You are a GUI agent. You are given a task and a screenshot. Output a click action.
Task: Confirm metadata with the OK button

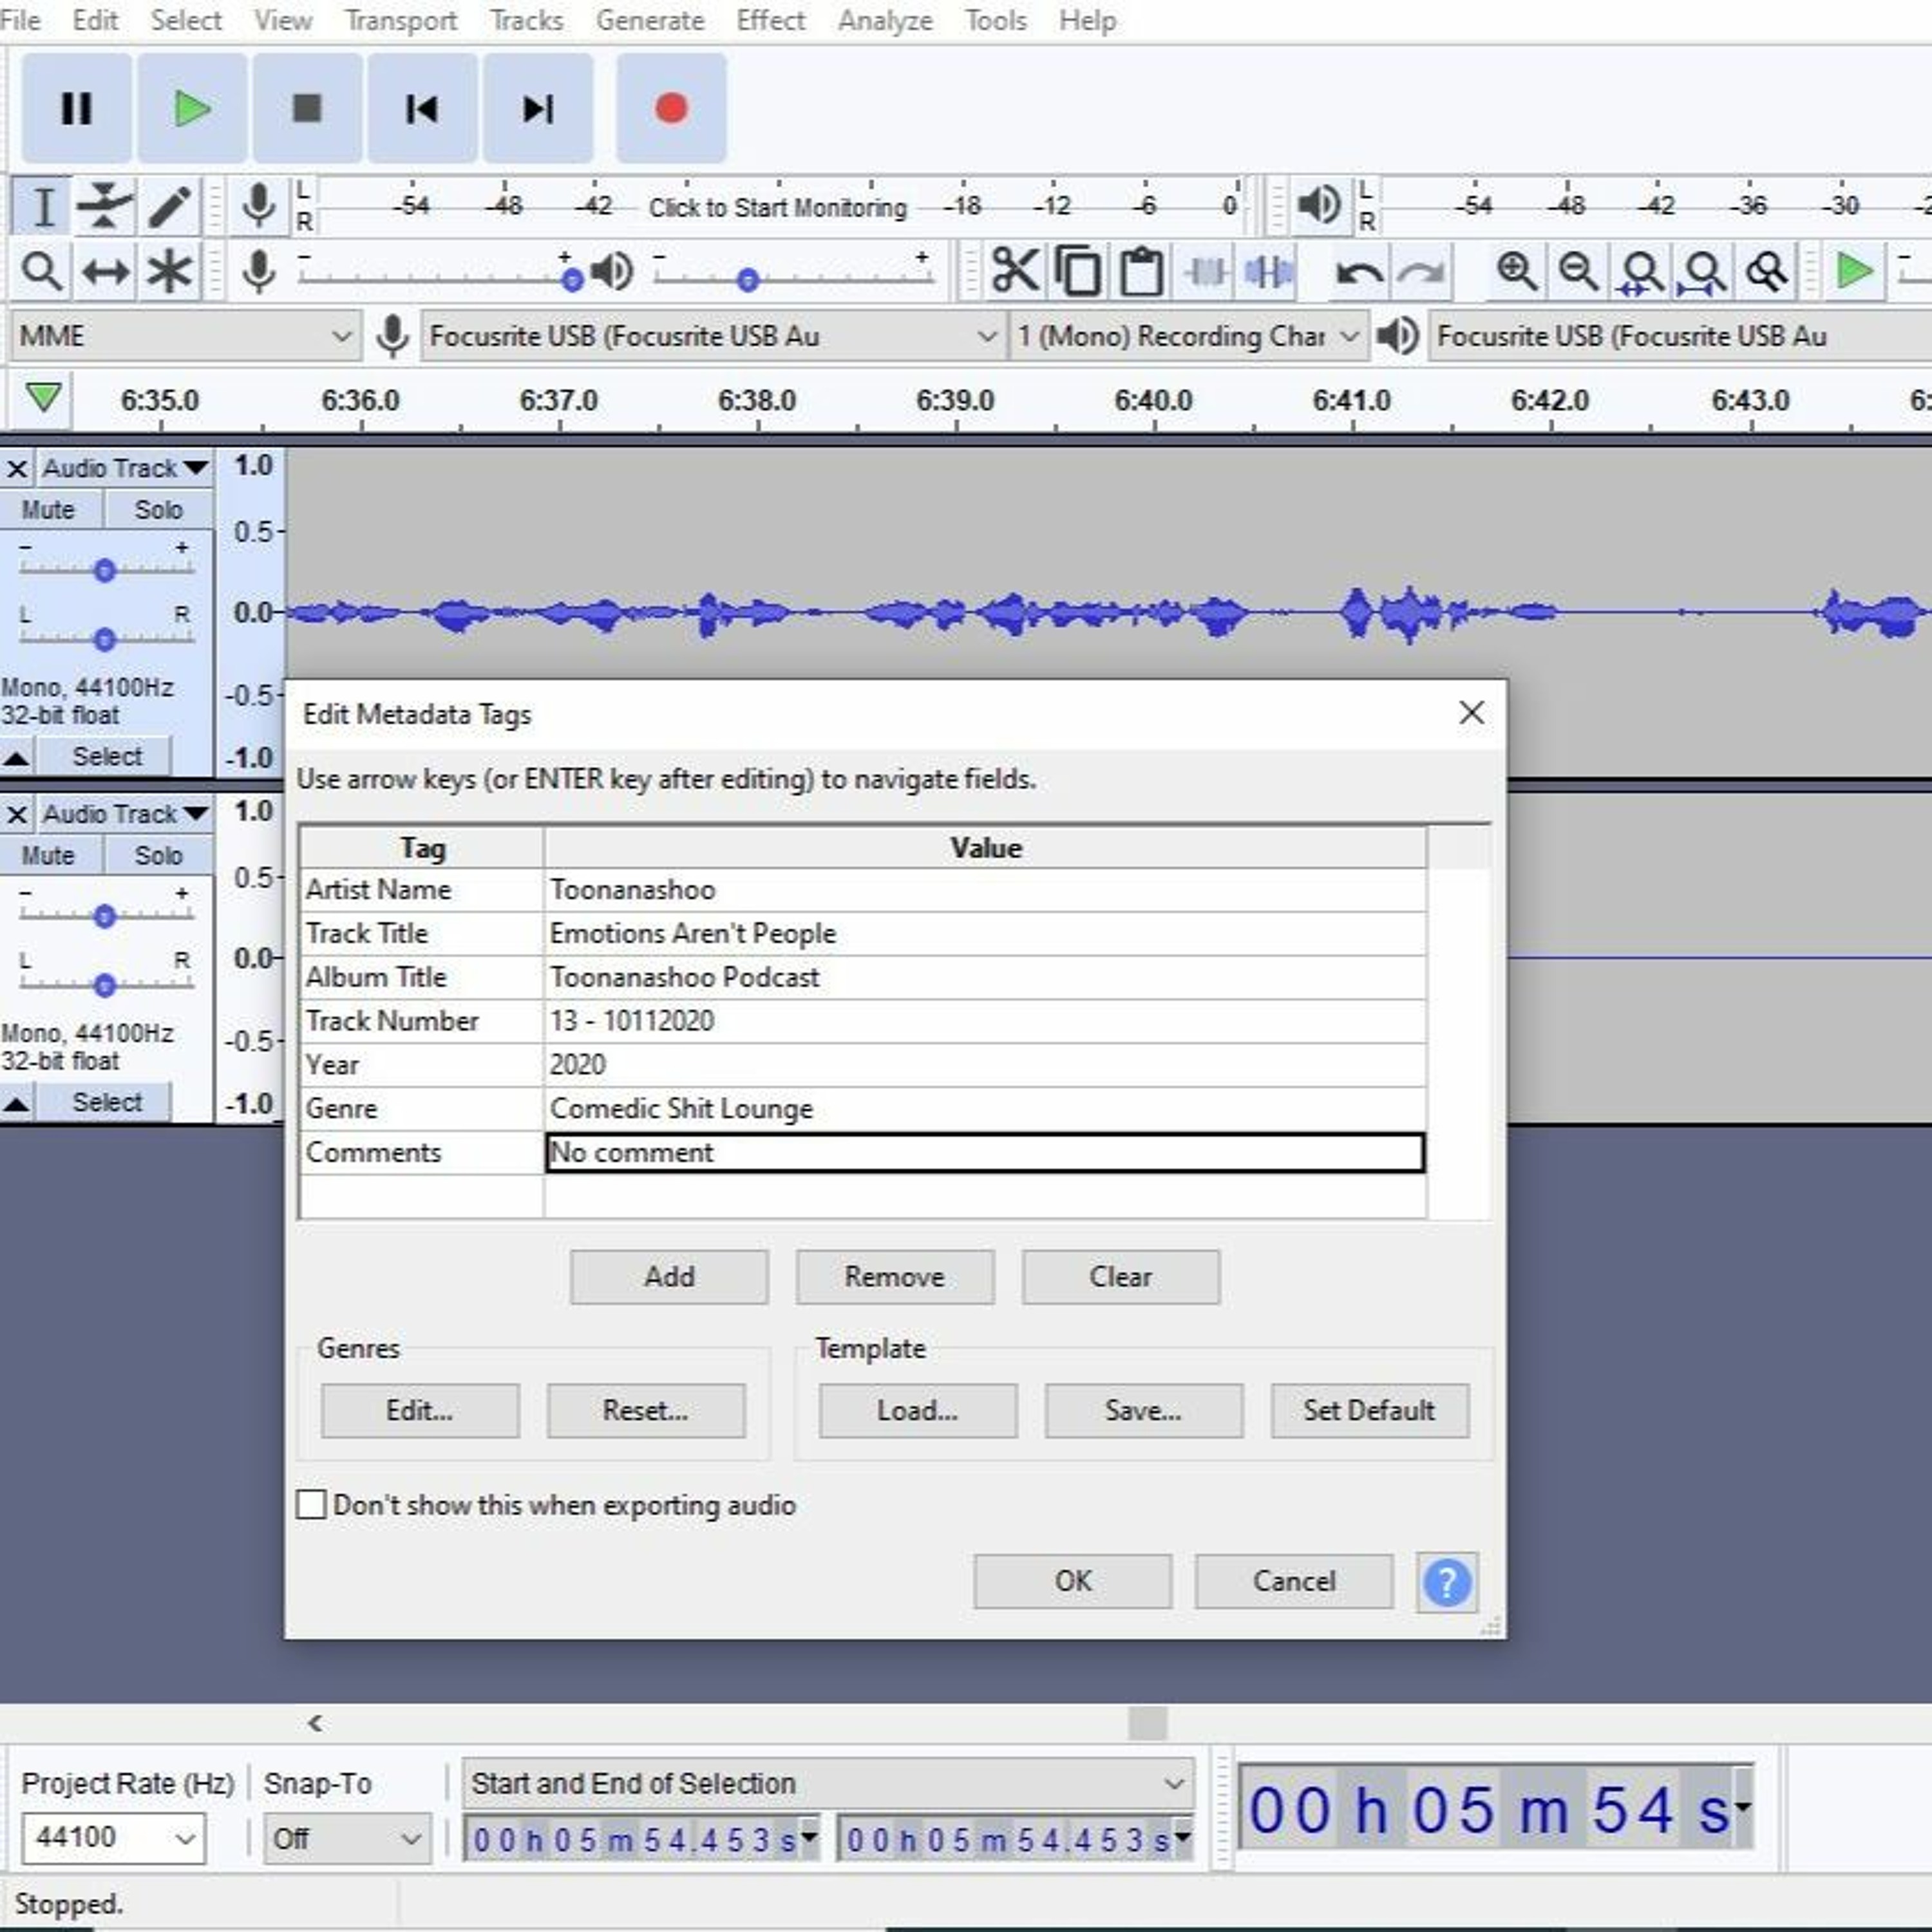click(1073, 1581)
